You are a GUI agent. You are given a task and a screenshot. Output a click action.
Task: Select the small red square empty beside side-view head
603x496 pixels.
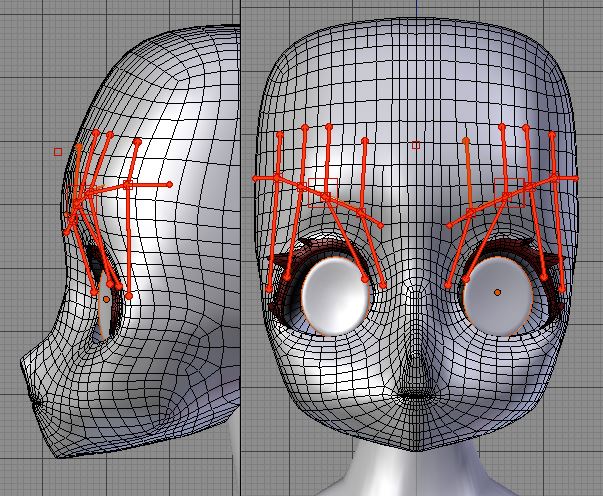tap(58, 152)
